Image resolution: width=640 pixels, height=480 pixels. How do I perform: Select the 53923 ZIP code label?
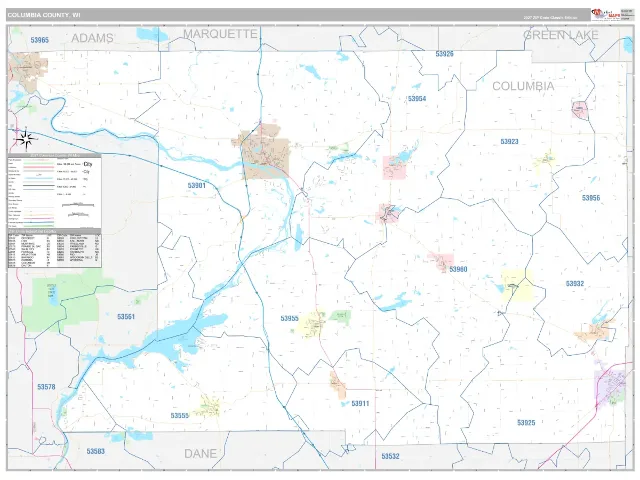(x=509, y=142)
